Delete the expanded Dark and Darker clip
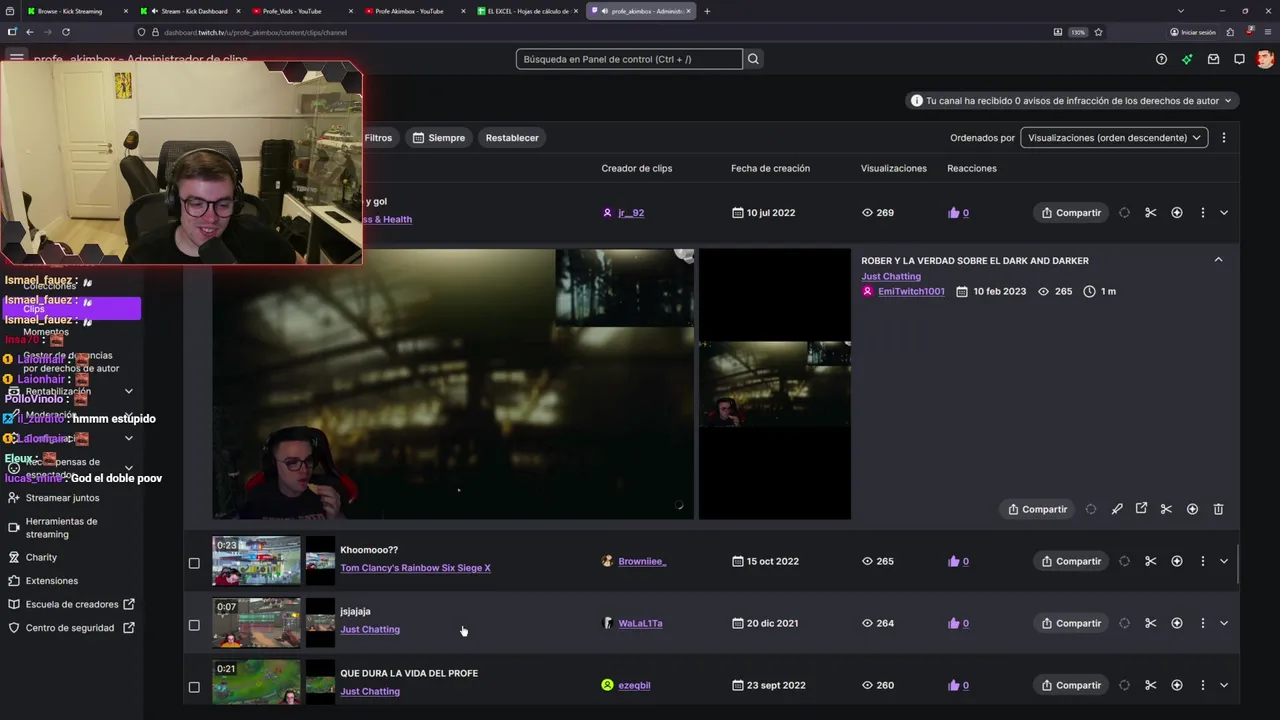 tap(1218, 509)
